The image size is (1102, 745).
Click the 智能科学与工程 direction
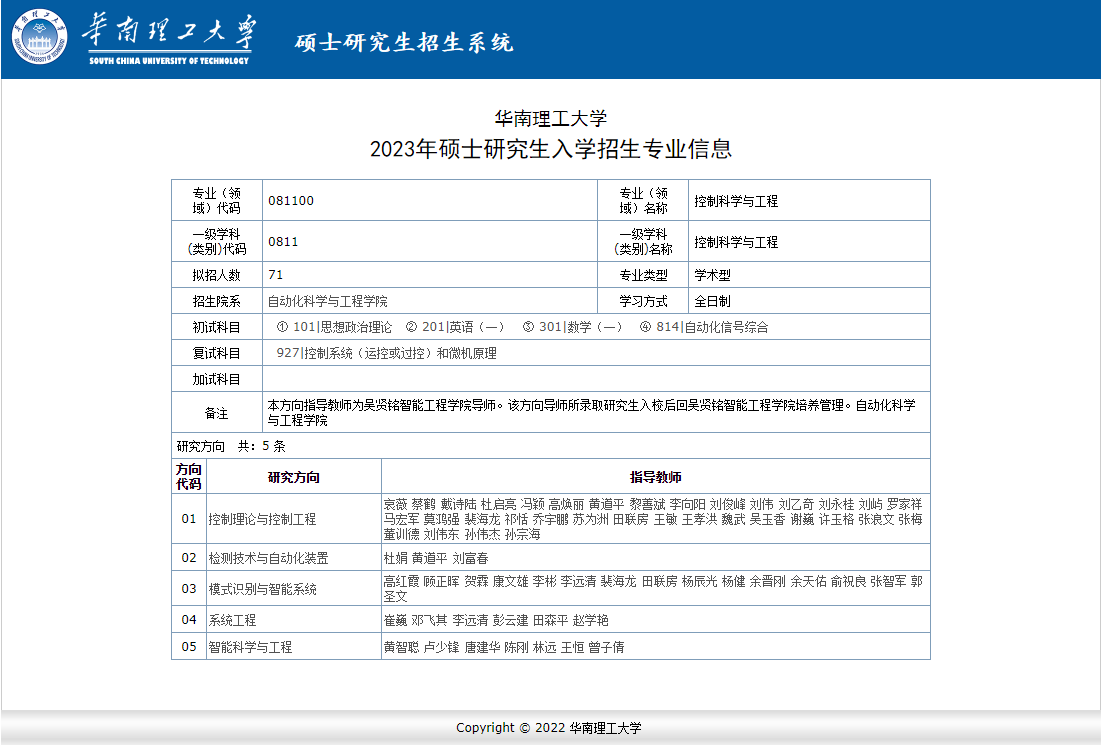pos(250,647)
